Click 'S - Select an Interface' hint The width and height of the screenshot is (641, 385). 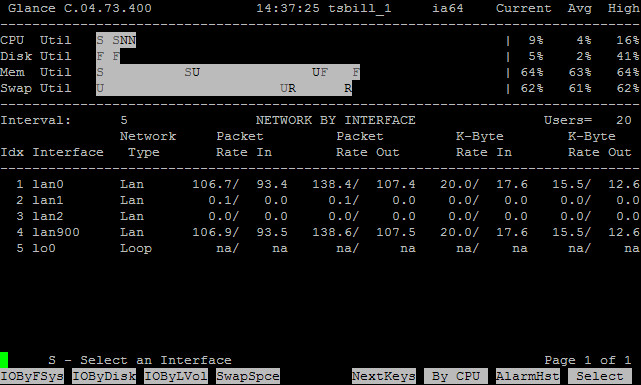tap(140, 360)
